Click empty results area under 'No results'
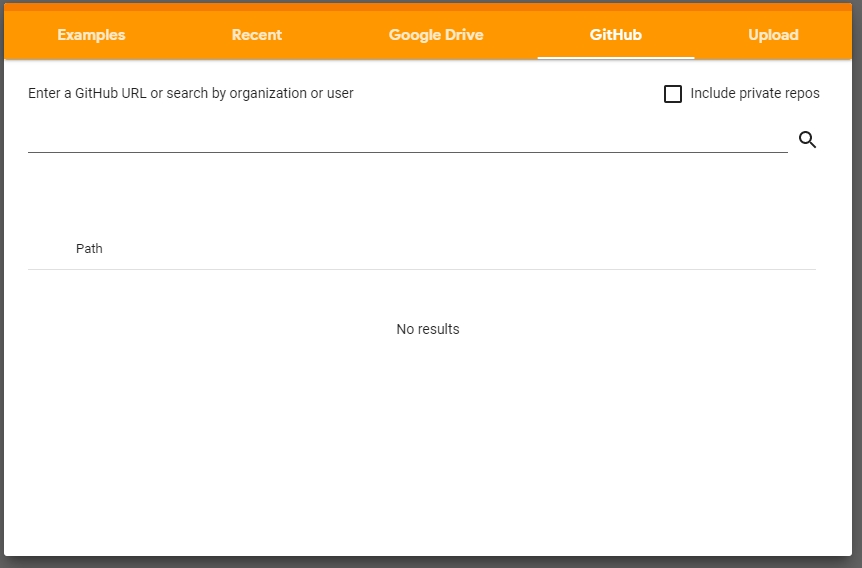Viewport: 862px width, 568px height. pyautogui.click(x=428, y=440)
